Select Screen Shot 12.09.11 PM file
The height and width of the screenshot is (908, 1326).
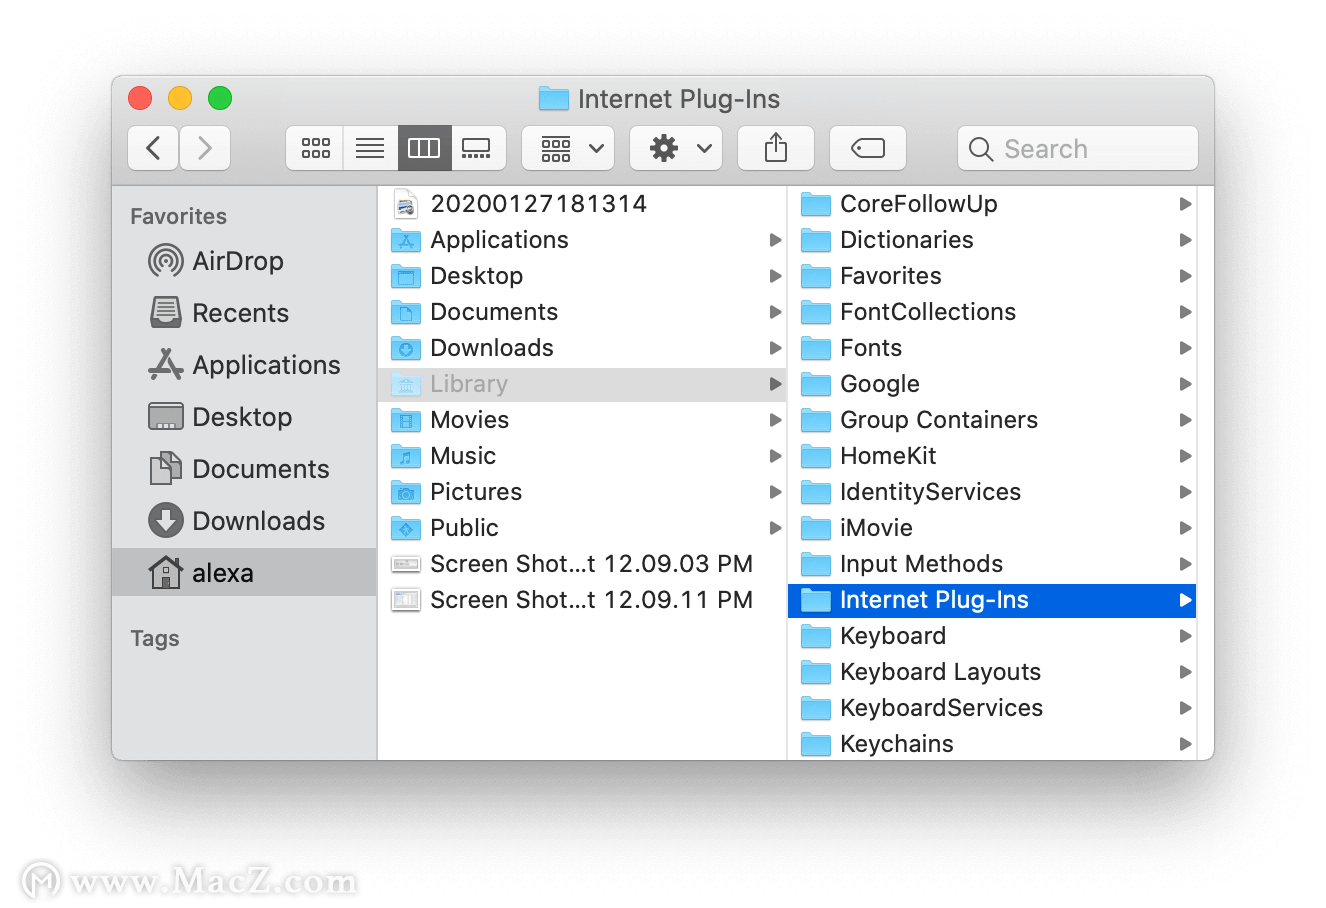coord(582,600)
